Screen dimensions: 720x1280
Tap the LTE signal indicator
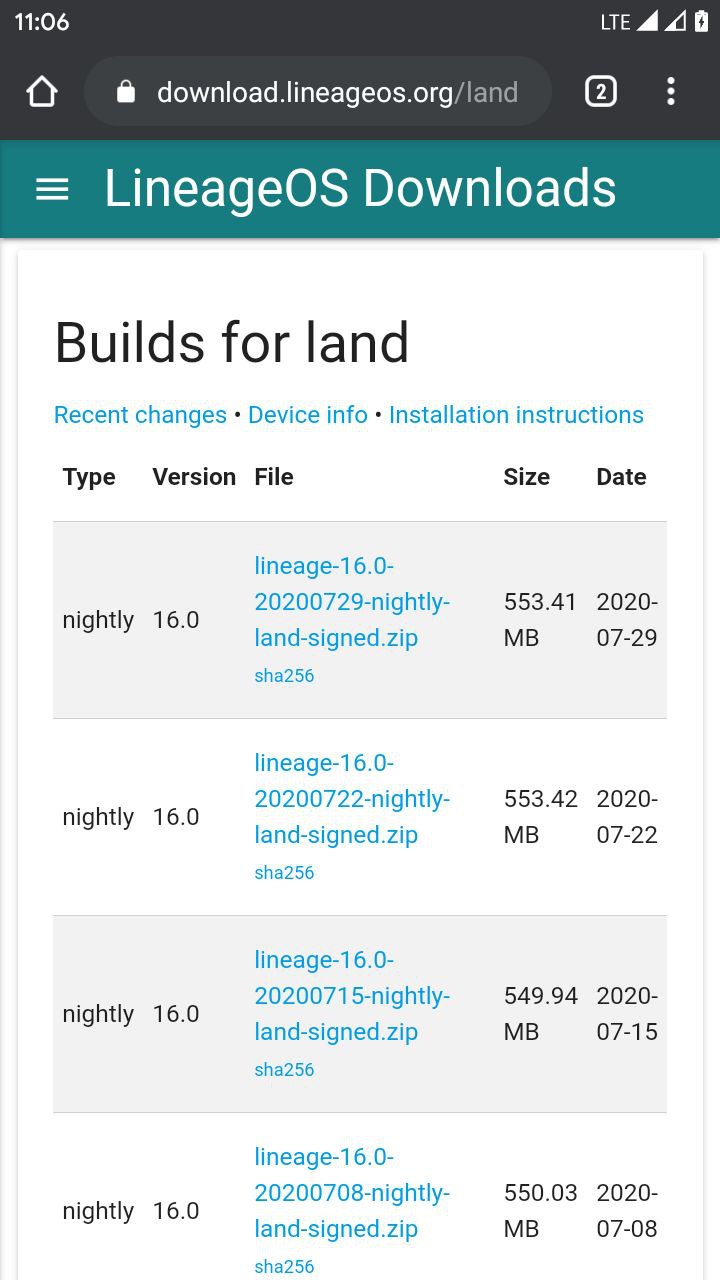615,21
